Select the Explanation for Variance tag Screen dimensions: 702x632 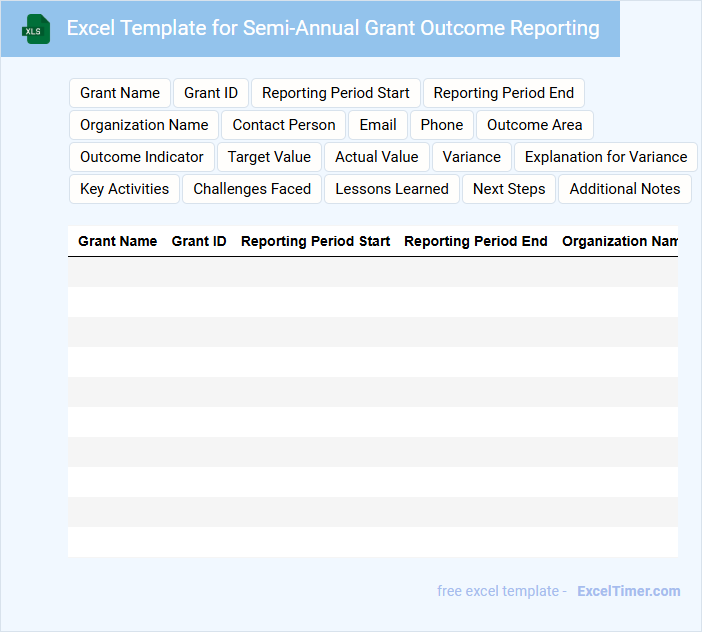pyautogui.click(x=606, y=157)
